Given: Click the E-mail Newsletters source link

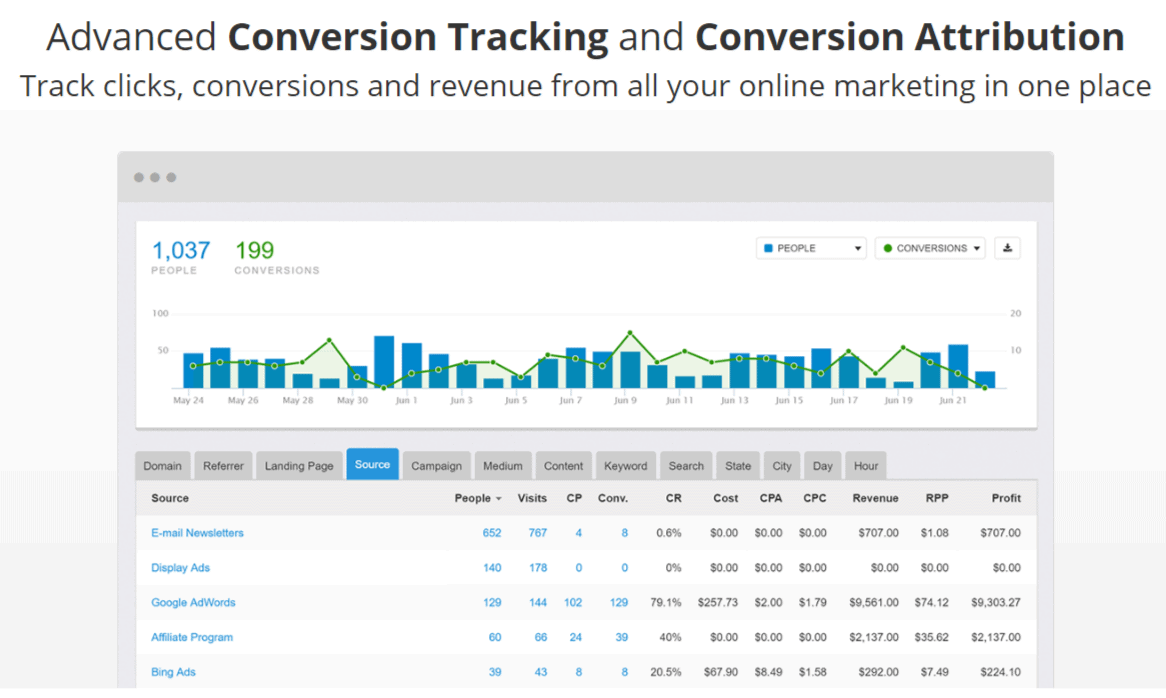Looking at the screenshot, I should pos(197,533).
